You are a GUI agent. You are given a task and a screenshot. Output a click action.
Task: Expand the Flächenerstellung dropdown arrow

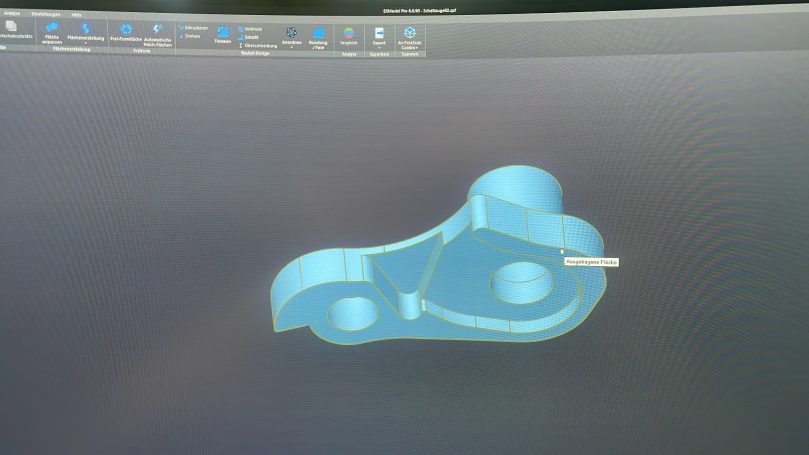click(x=86, y=43)
